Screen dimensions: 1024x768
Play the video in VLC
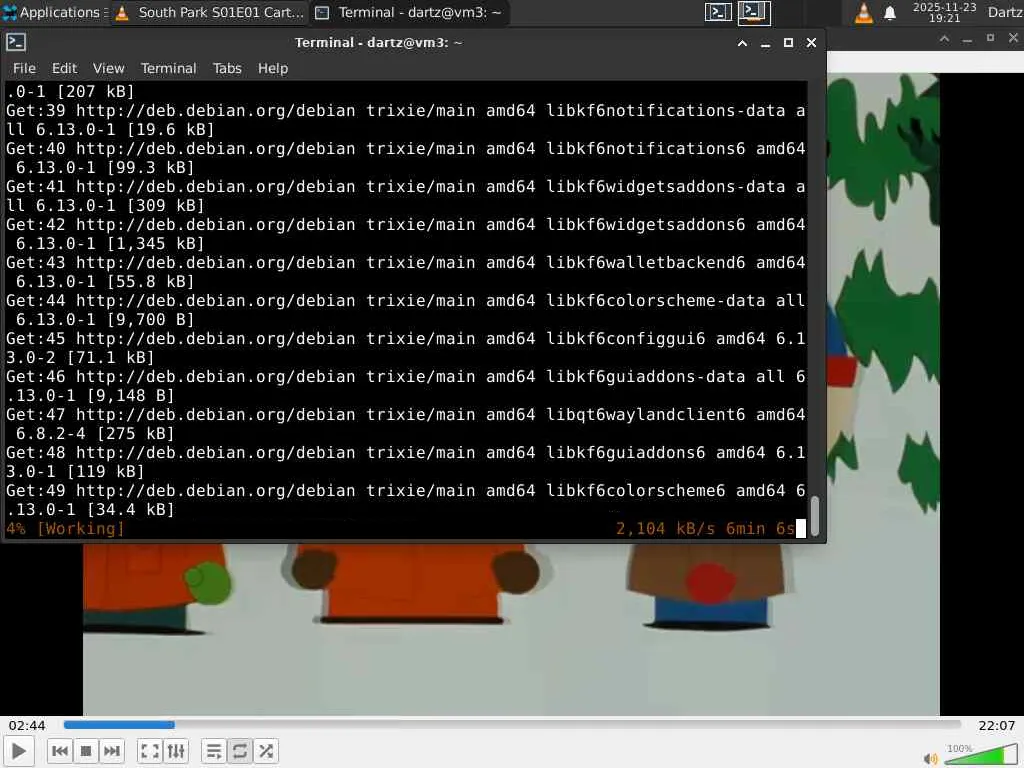coord(19,751)
